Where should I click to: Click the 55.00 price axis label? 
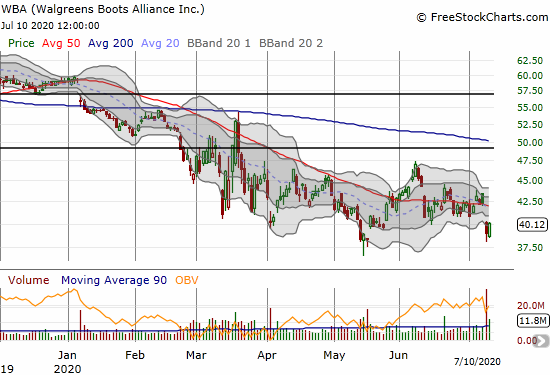point(530,107)
